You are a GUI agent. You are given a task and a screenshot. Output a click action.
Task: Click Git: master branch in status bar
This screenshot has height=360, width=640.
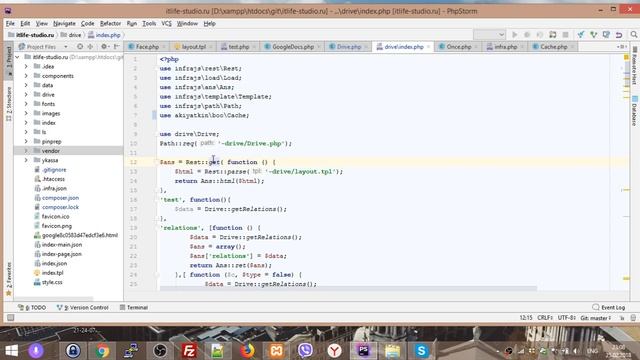(596, 318)
